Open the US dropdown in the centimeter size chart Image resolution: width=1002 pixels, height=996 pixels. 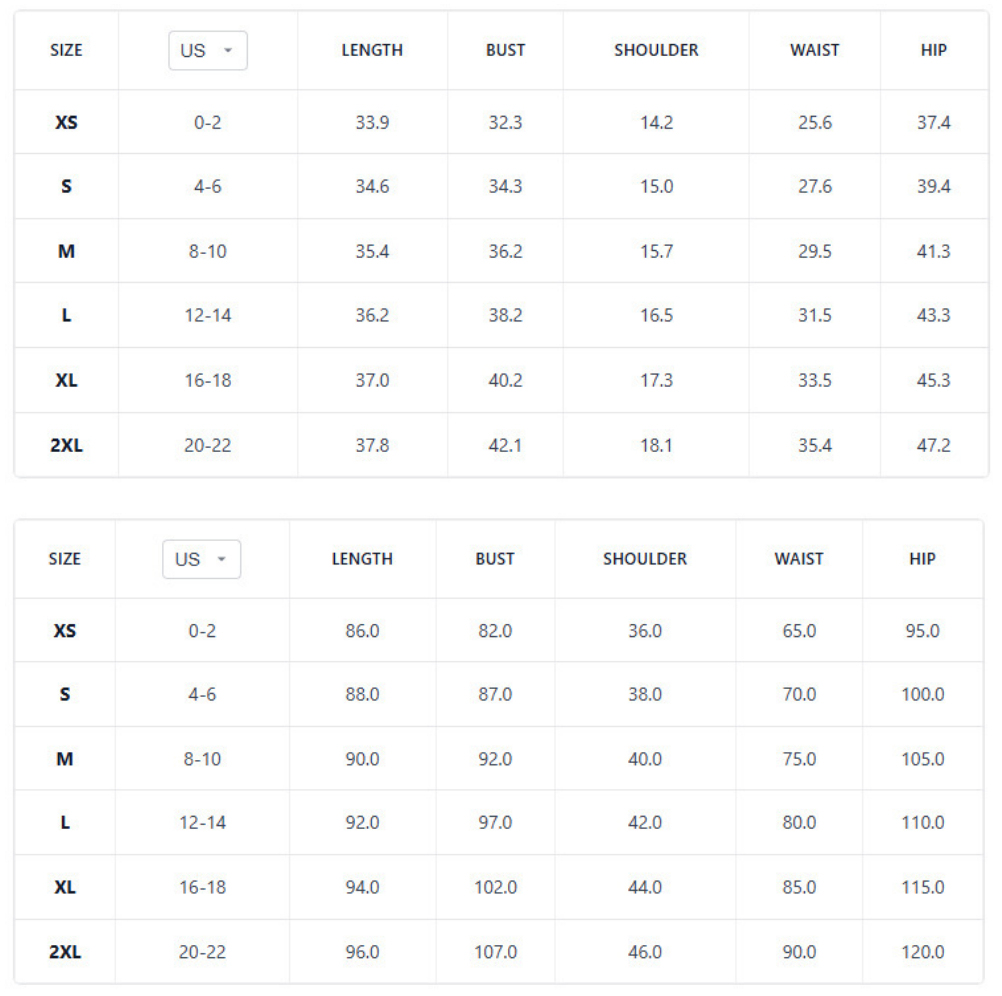[x=201, y=559]
